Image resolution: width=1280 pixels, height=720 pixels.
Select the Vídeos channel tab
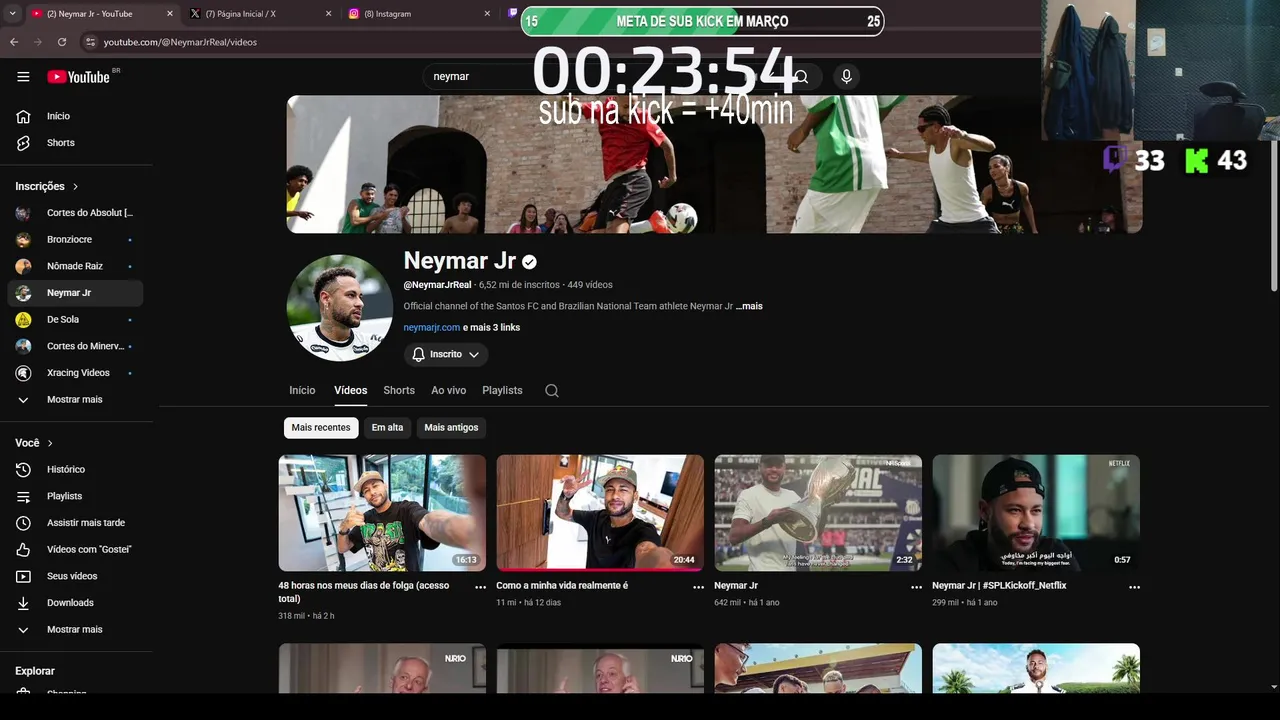(x=351, y=390)
